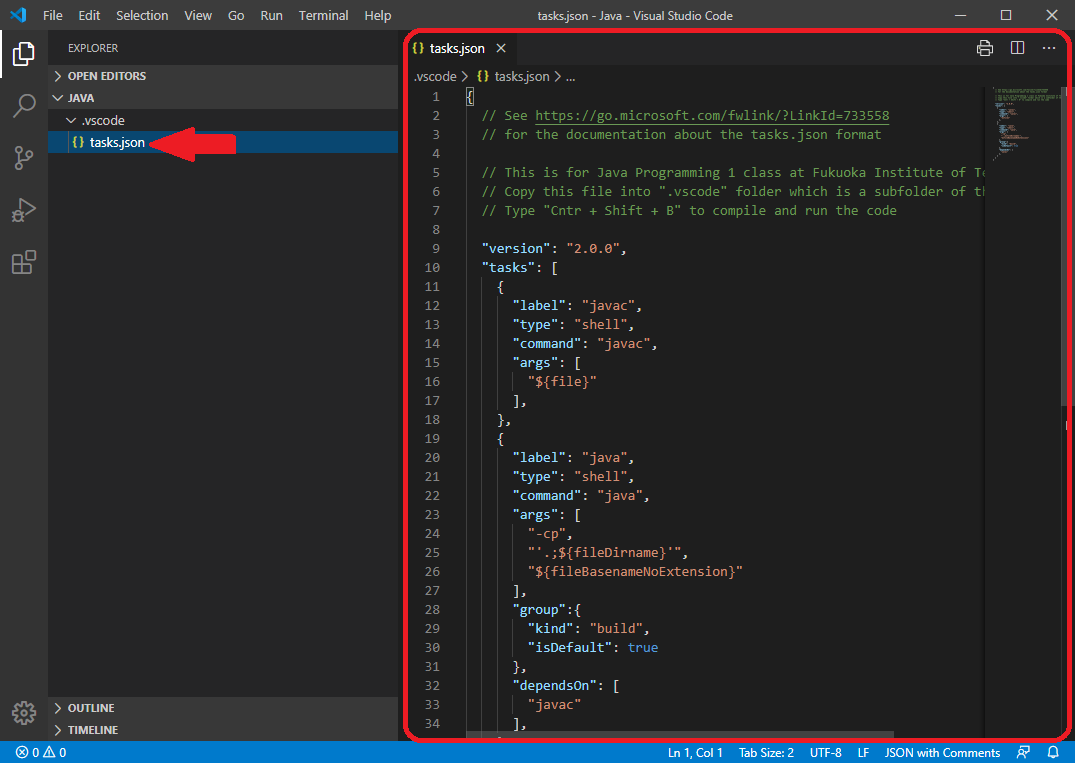This screenshot has height=763, width=1075.
Task: Open the Source Control view
Action: point(23,158)
